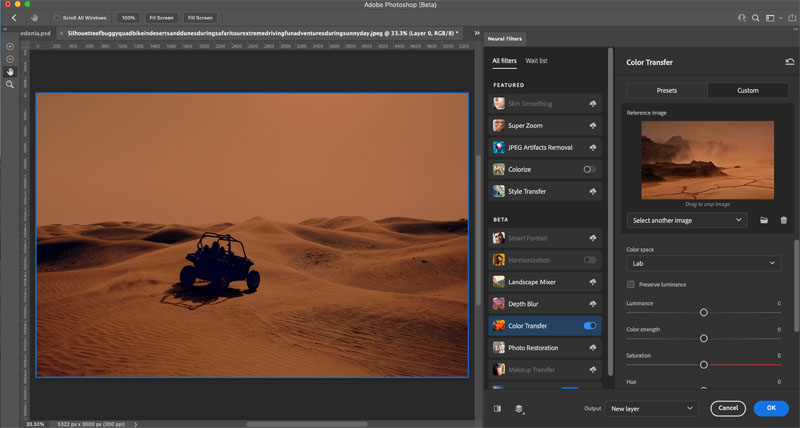Click the before/after preview icon at bottom

497,409
